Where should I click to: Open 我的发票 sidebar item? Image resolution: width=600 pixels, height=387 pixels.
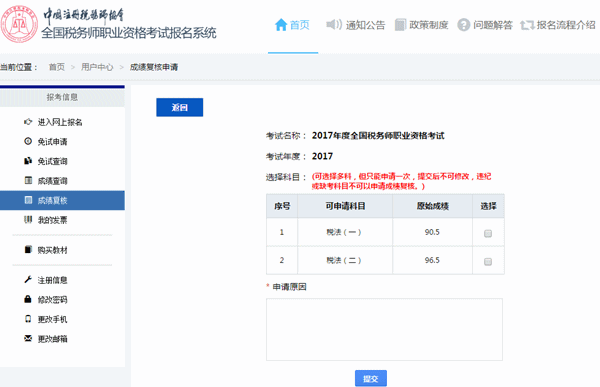[52, 220]
